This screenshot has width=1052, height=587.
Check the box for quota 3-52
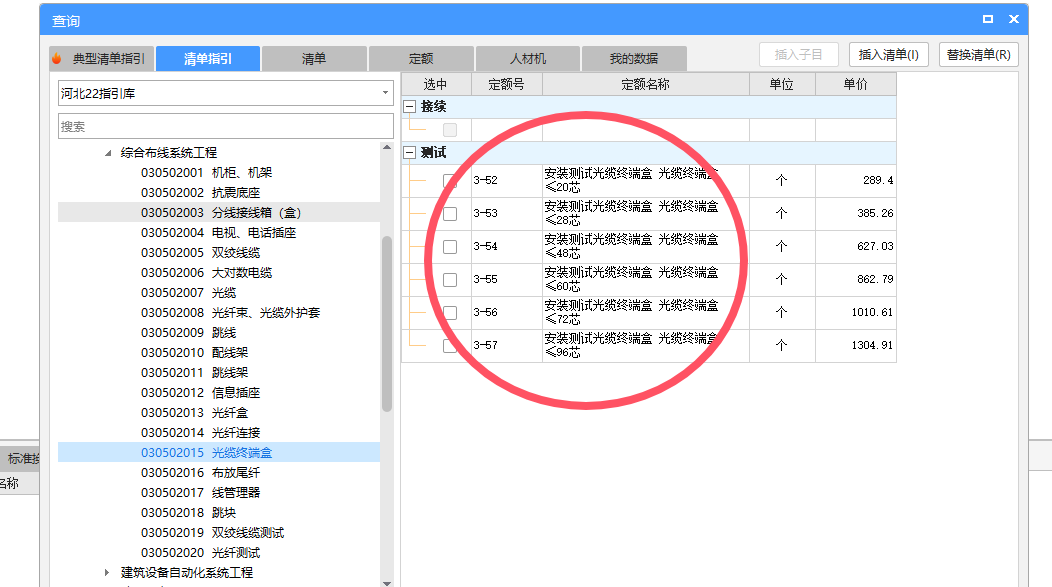pyautogui.click(x=450, y=180)
